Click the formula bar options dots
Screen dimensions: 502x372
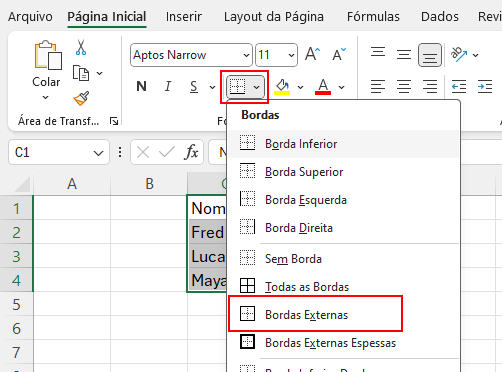tap(120, 152)
